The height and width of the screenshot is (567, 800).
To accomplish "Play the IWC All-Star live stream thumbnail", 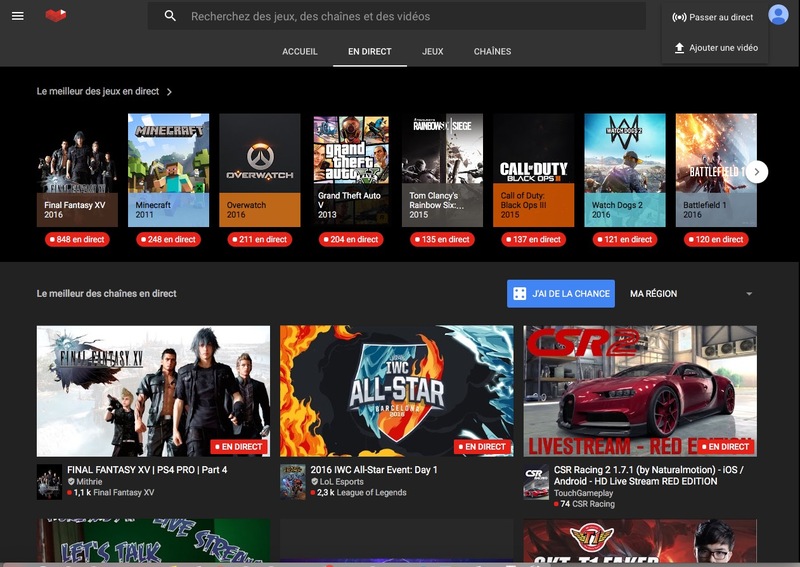I will coord(397,391).
